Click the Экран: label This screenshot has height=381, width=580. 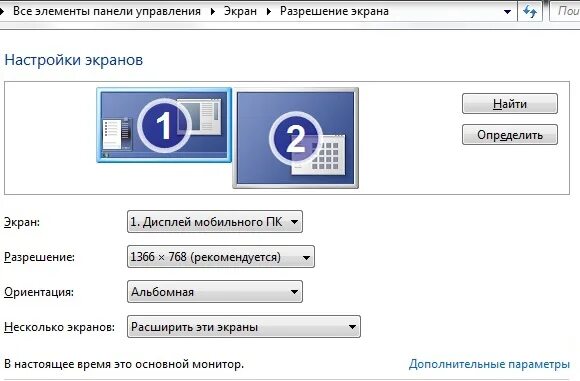coord(22,222)
